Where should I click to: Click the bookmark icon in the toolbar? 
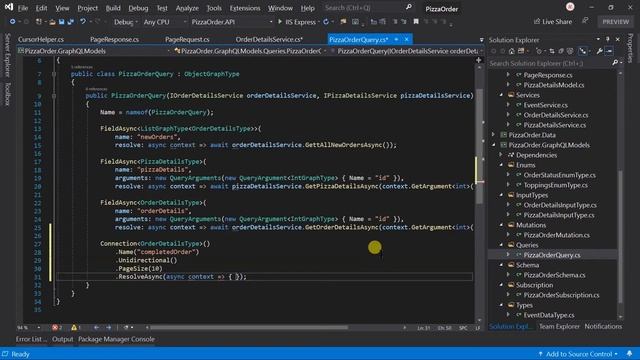tap(416, 22)
